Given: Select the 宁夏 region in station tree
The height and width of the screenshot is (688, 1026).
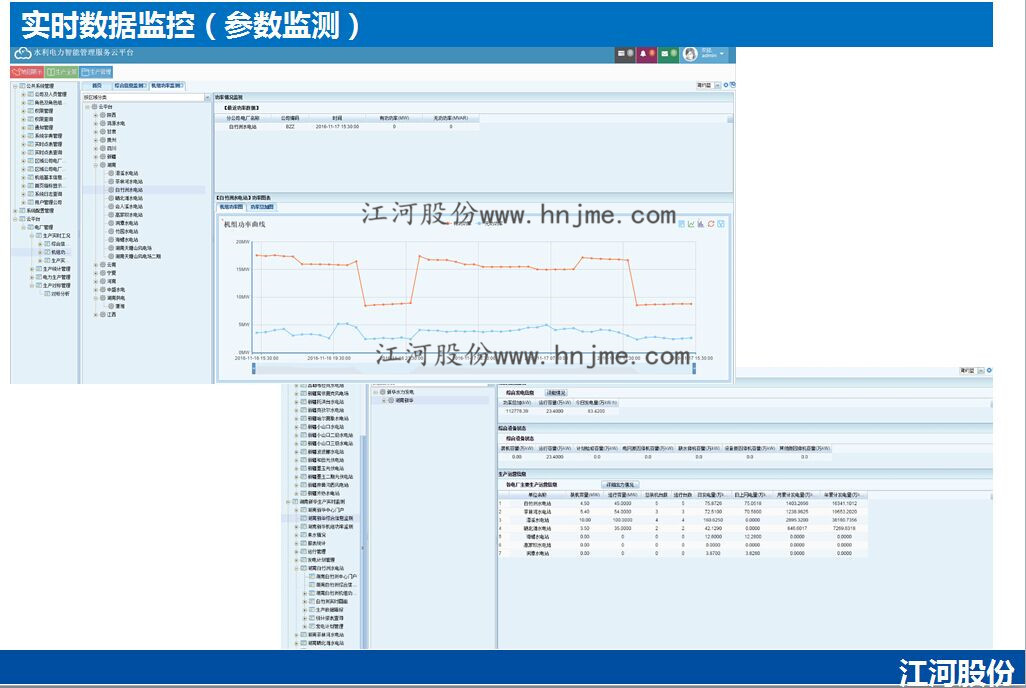Looking at the screenshot, I should (111, 273).
